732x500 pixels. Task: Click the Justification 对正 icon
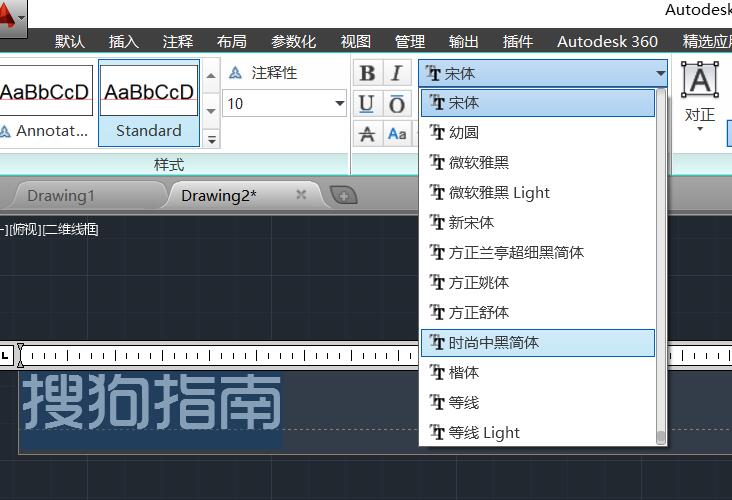(700, 80)
